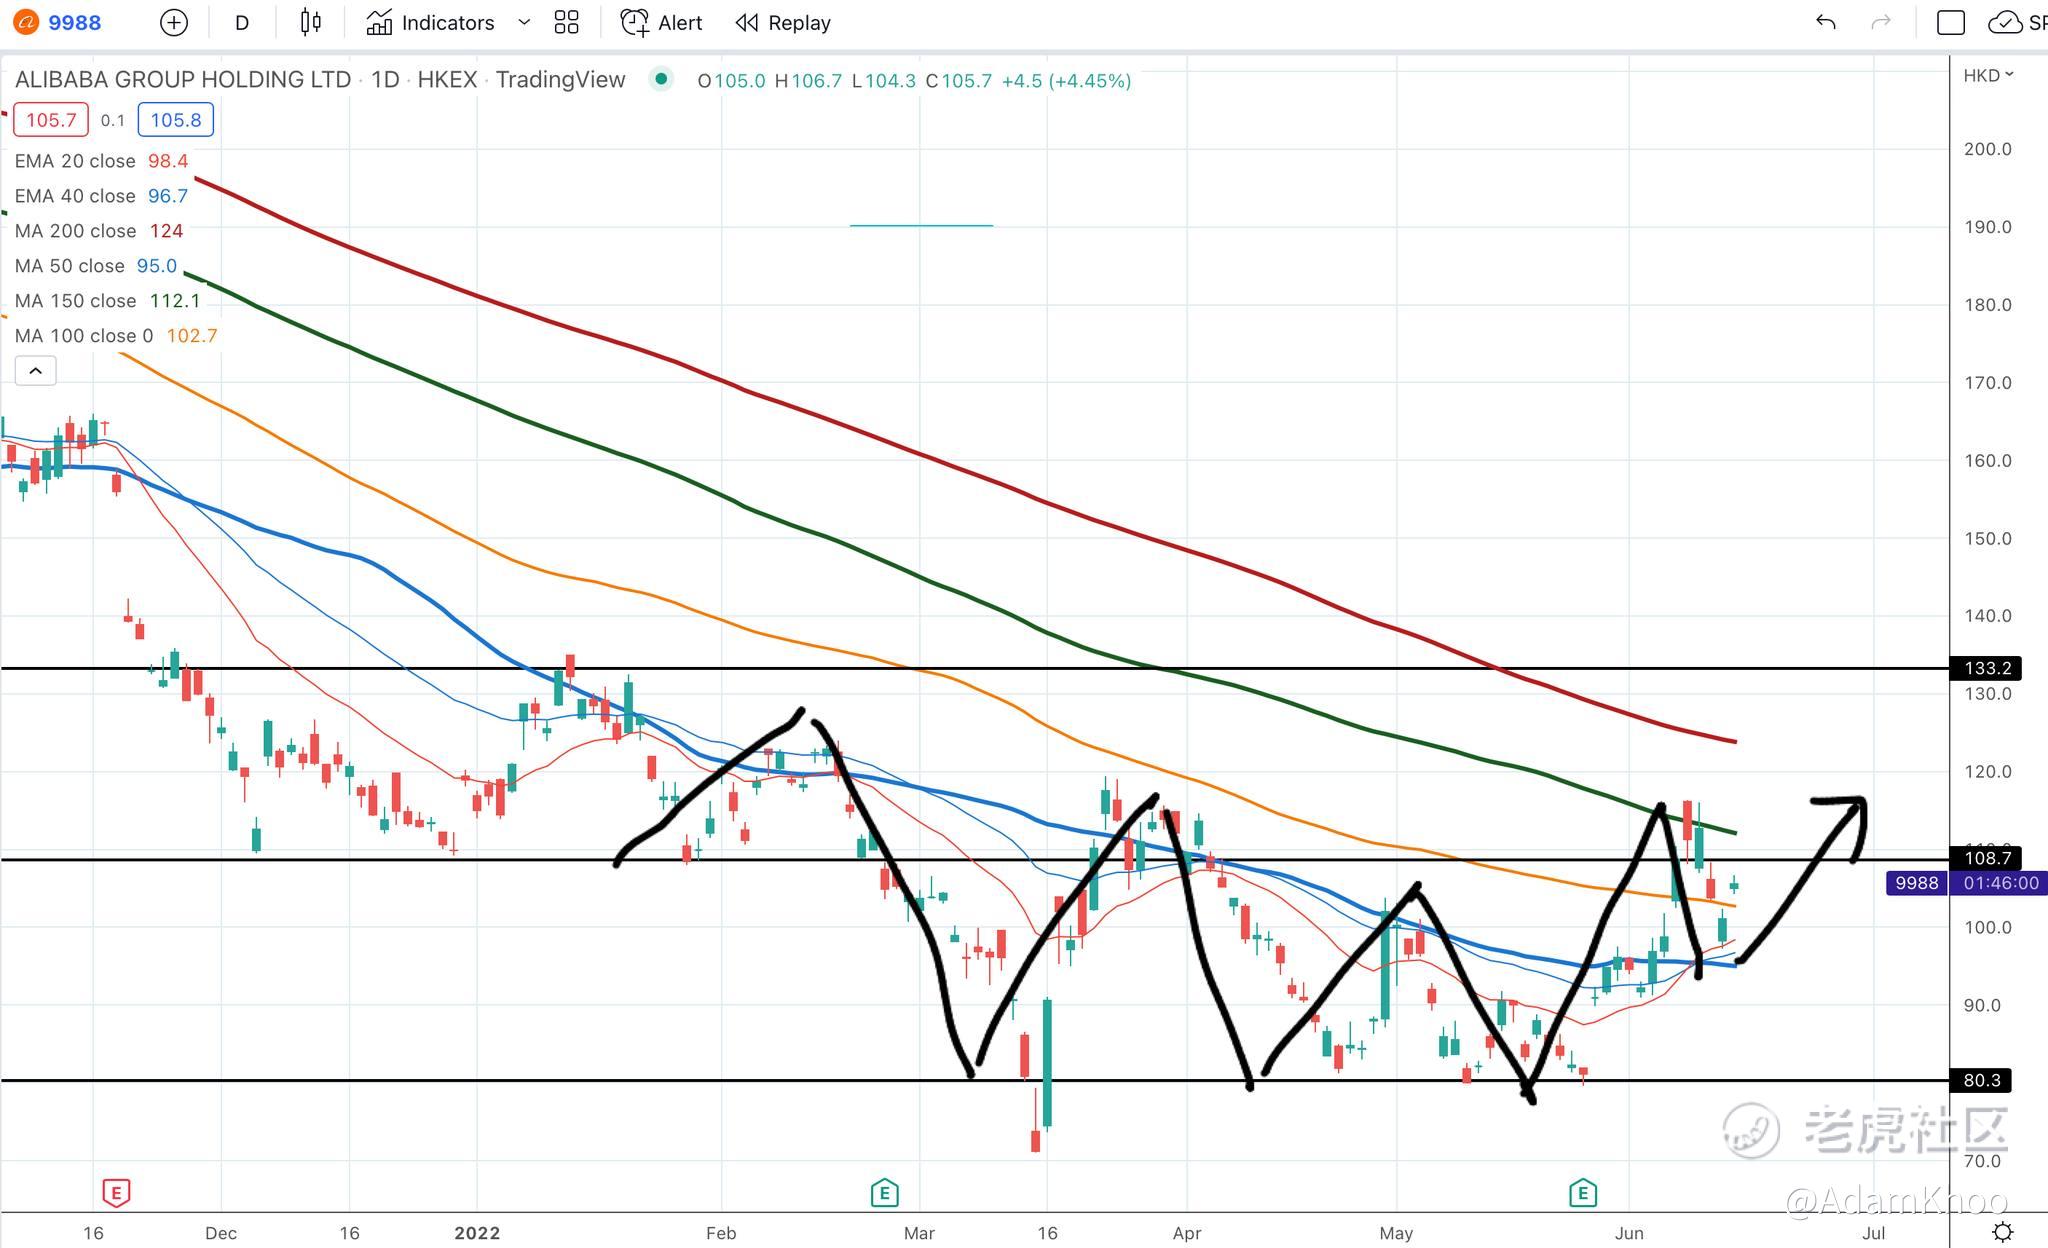Viewport: 2048px width, 1248px height.
Task: Click the red sell price 105.7 button
Action: click(50, 120)
